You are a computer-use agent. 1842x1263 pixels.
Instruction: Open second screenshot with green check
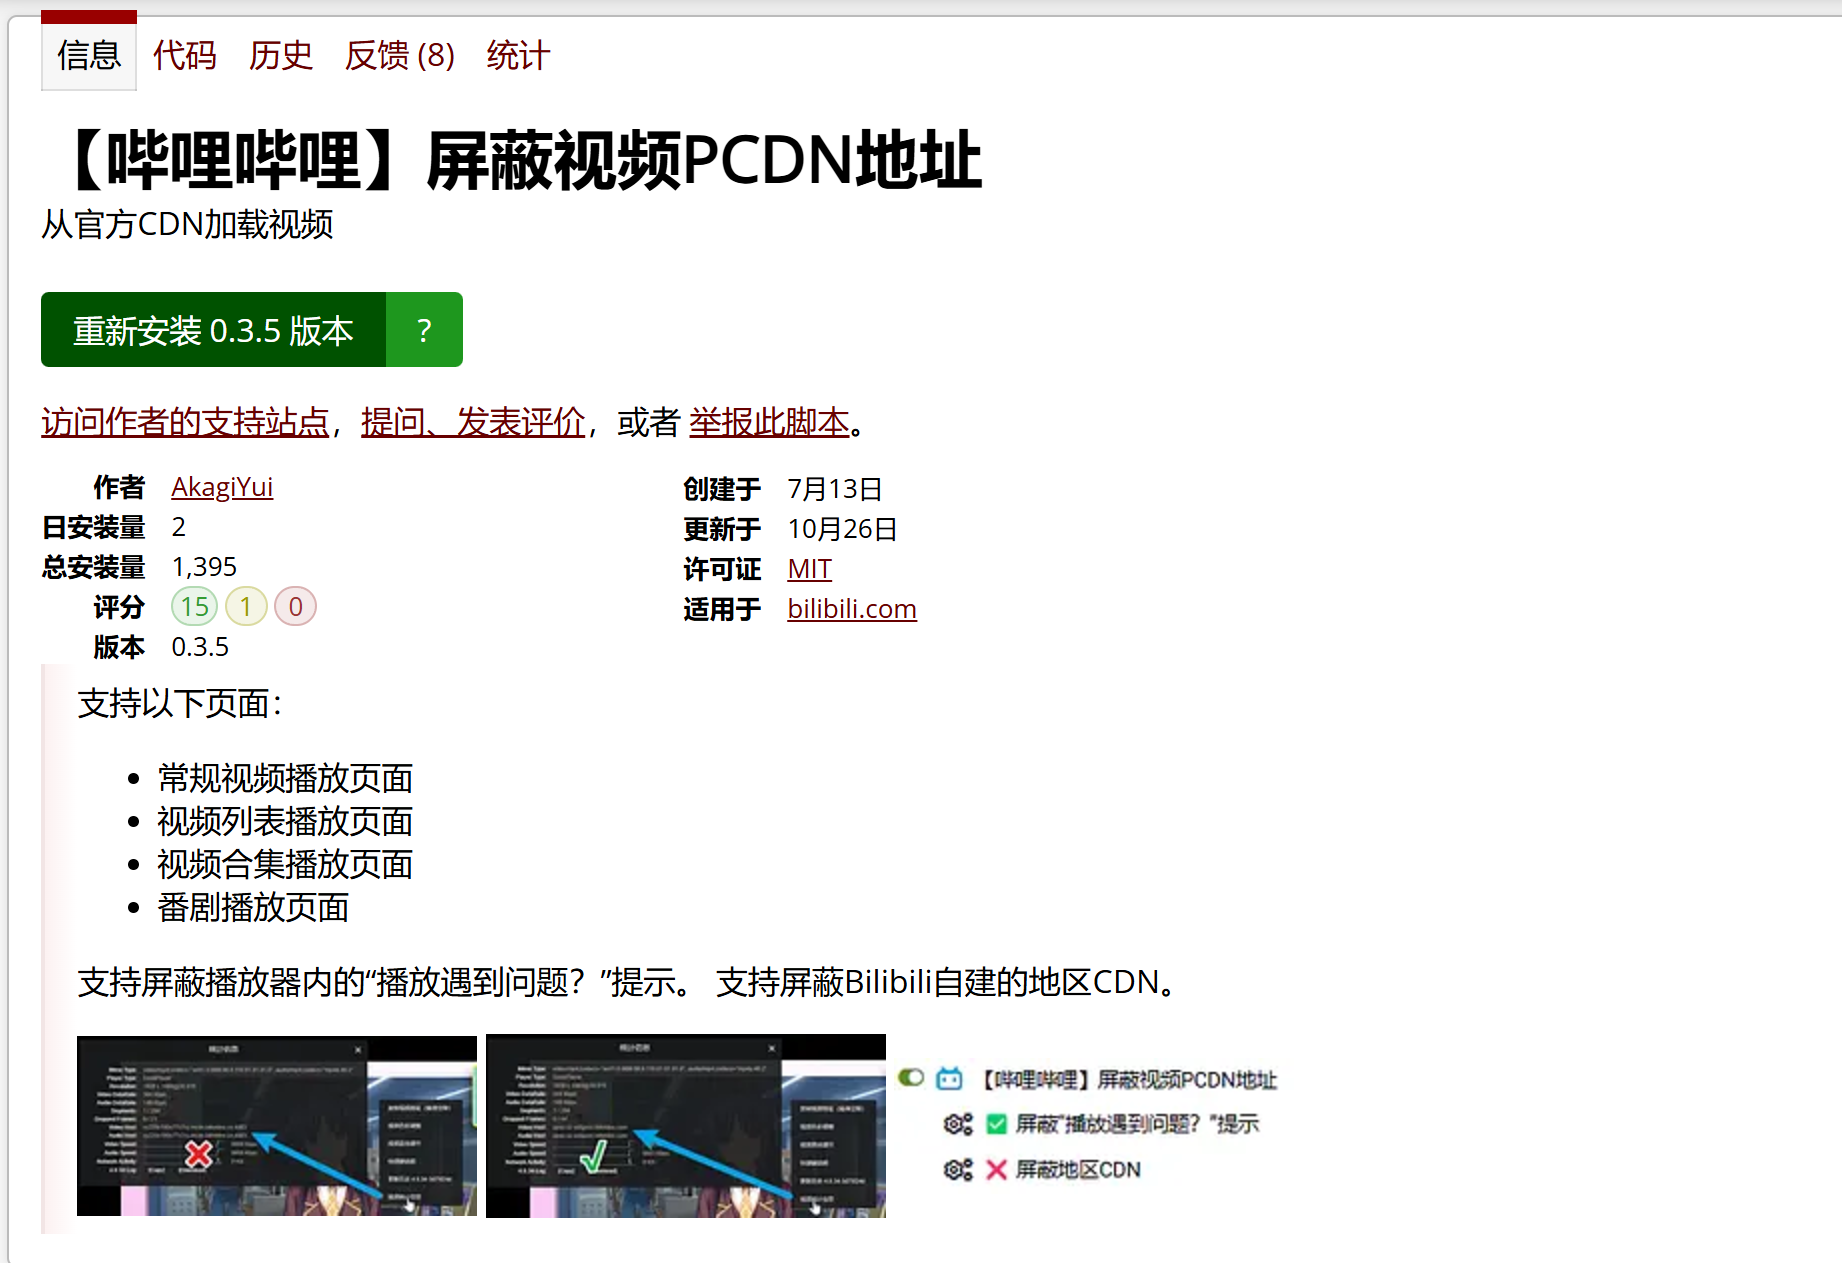pos(686,1125)
